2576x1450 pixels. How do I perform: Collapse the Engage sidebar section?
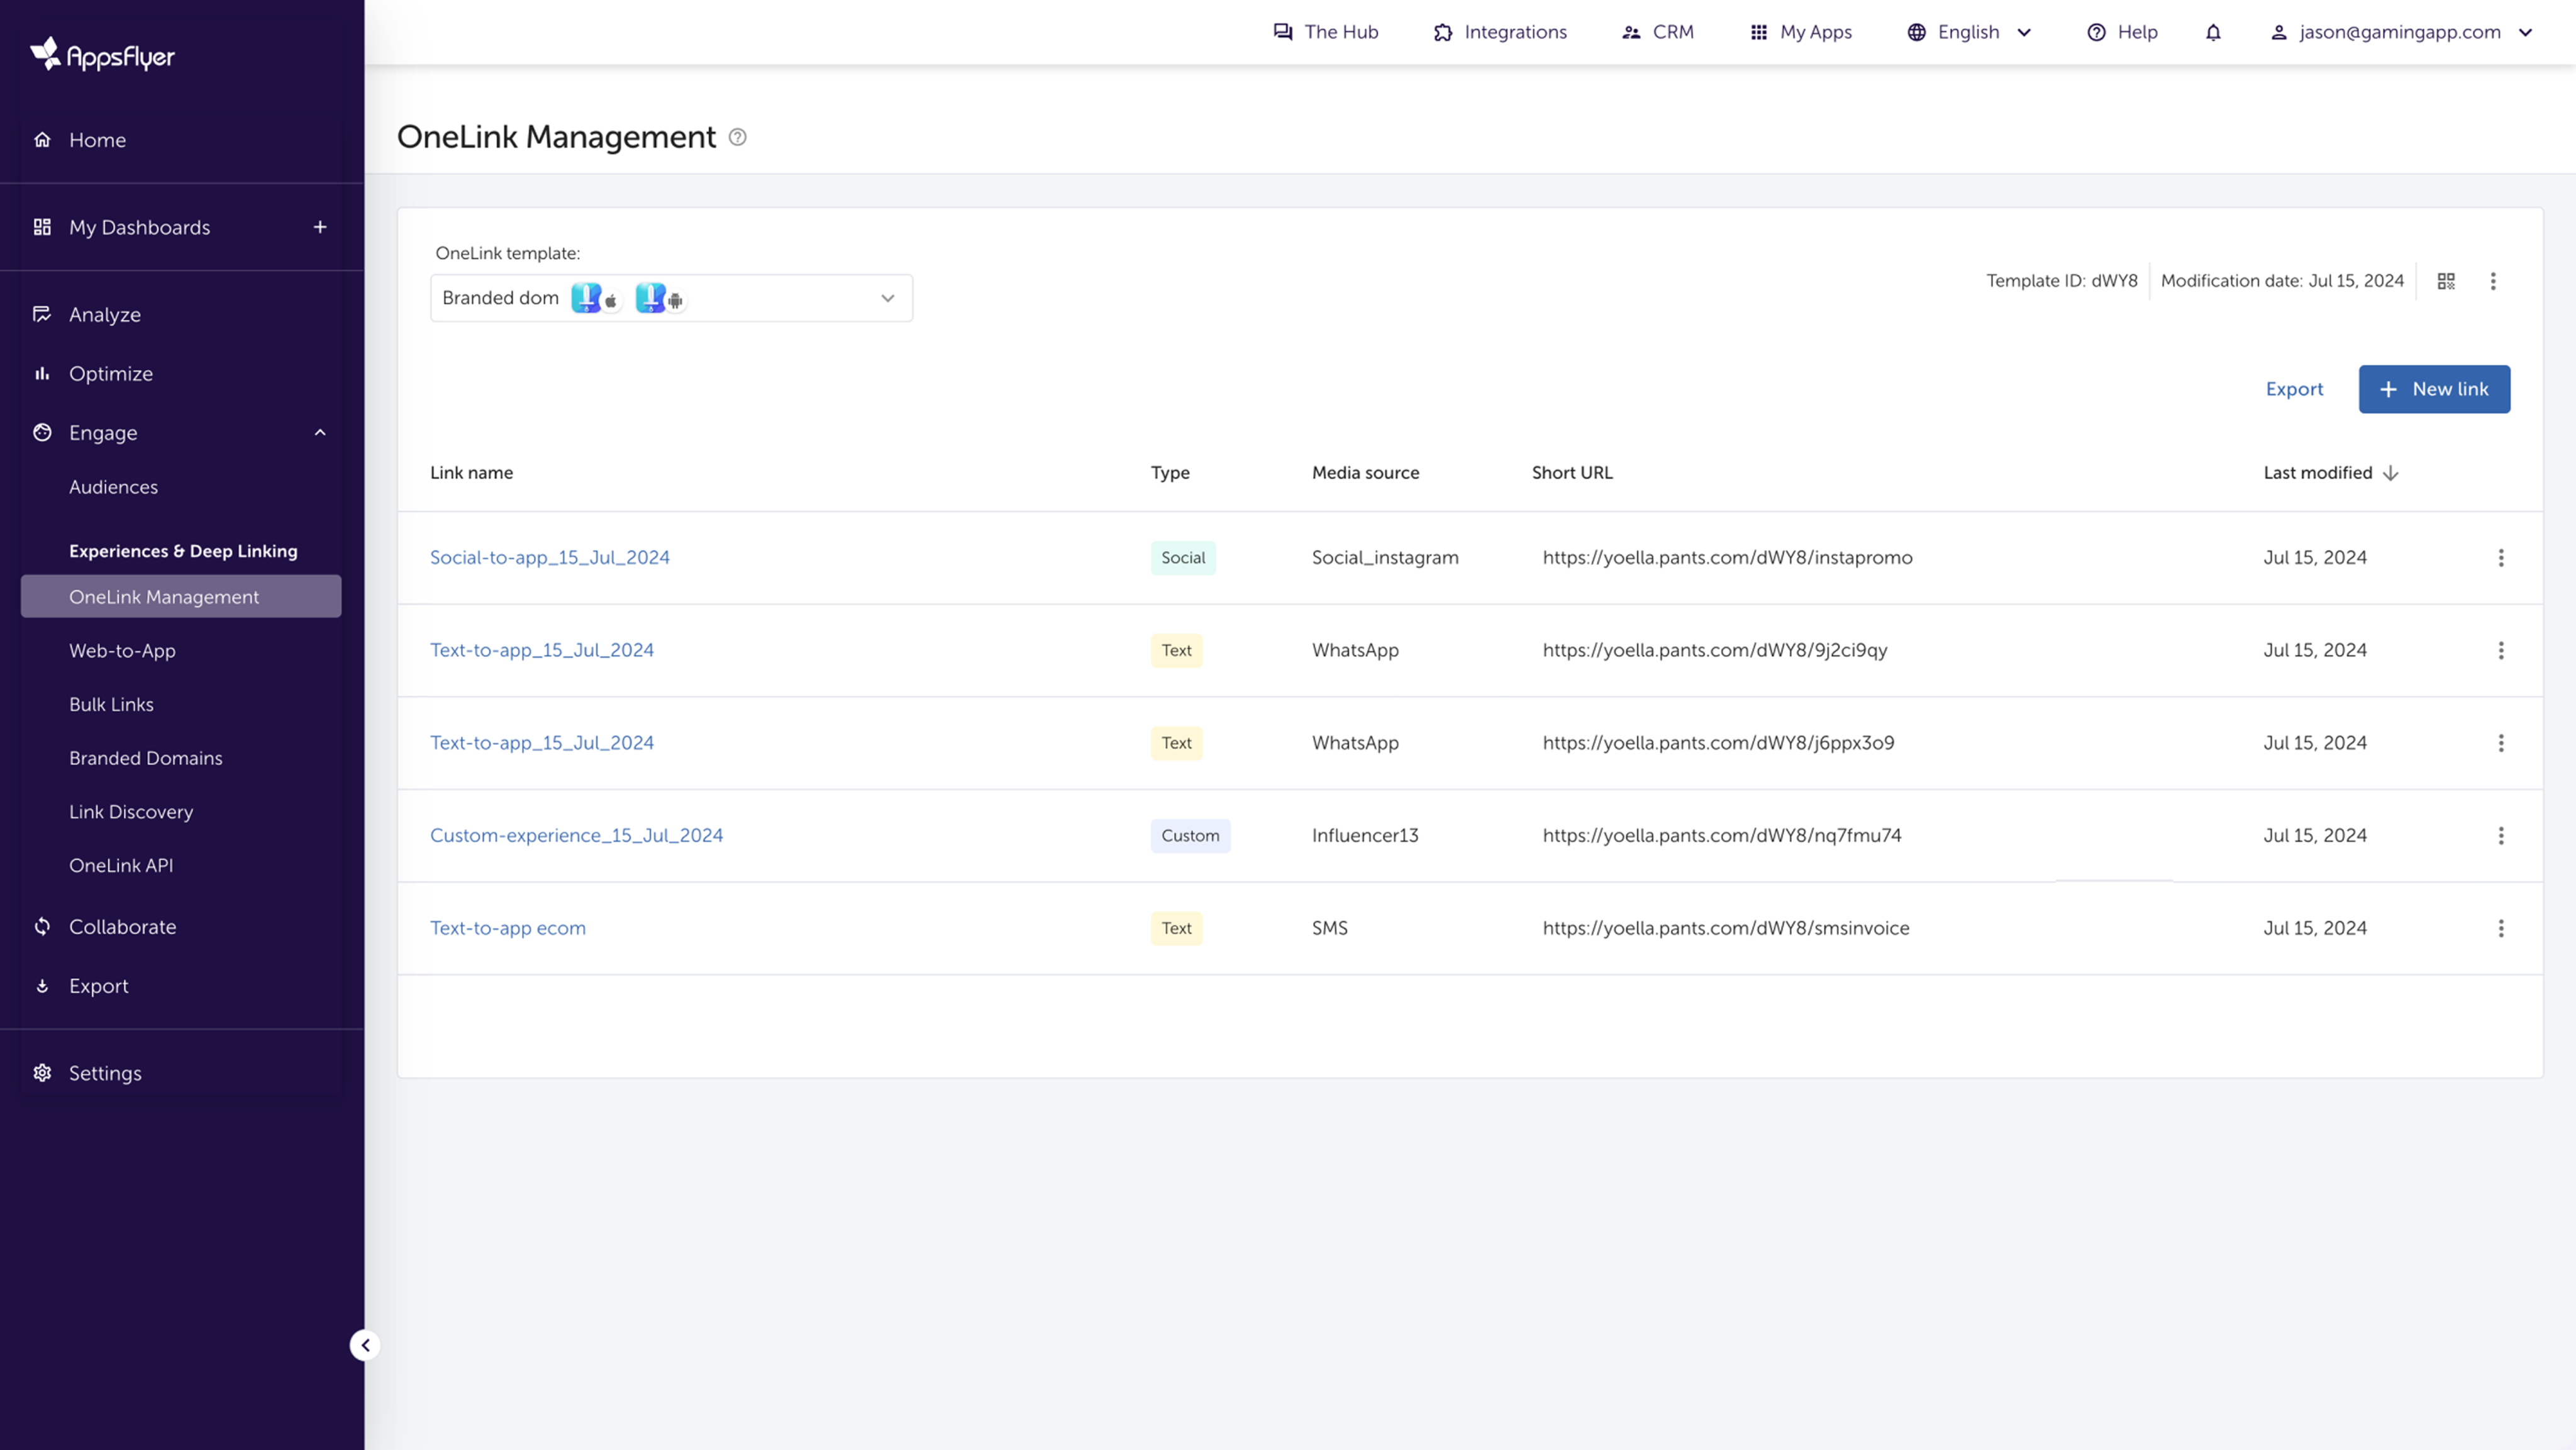(320, 433)
